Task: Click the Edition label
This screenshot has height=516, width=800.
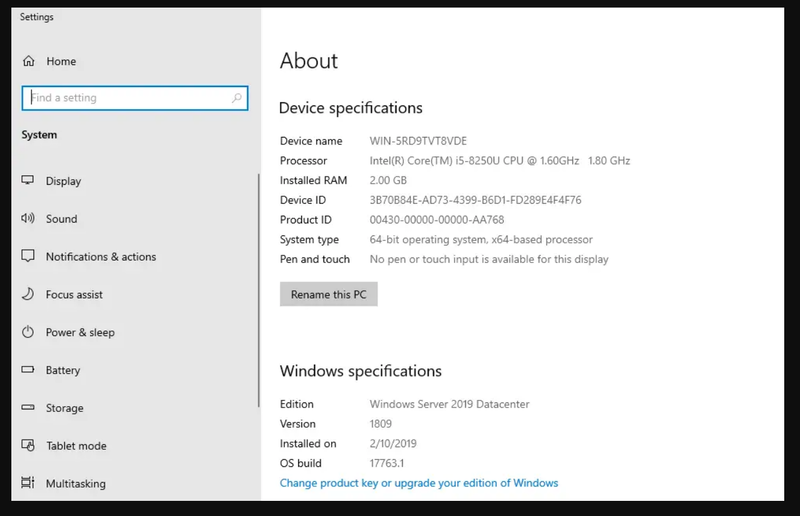Action: pyautogui.click(x=296, y=404)
